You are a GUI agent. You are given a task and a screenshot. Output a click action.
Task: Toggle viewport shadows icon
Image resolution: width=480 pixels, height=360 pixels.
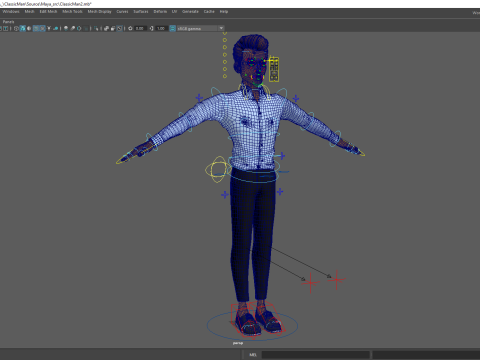click(56, 28)
